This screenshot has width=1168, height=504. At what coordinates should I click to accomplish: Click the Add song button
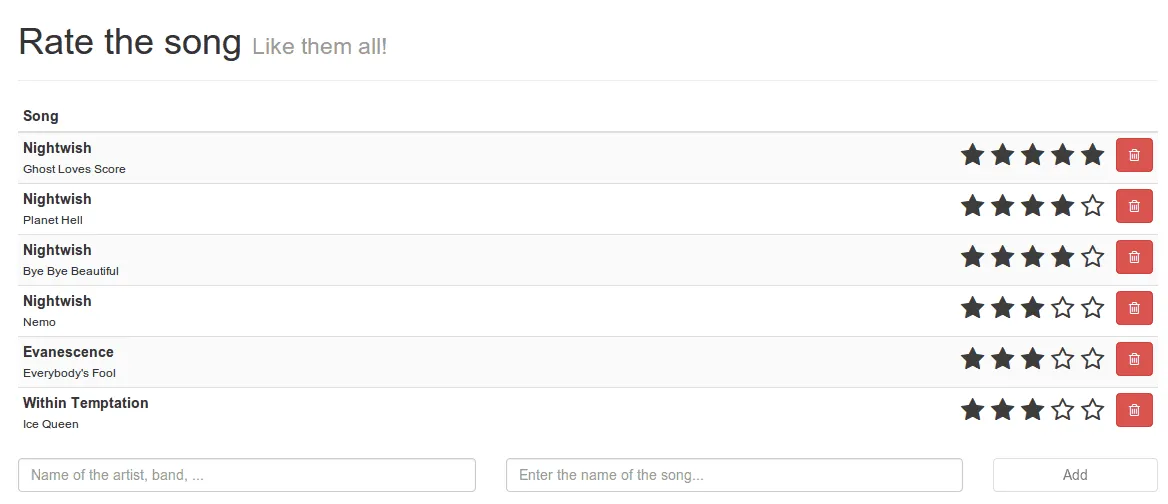[x=1075, y=475]
